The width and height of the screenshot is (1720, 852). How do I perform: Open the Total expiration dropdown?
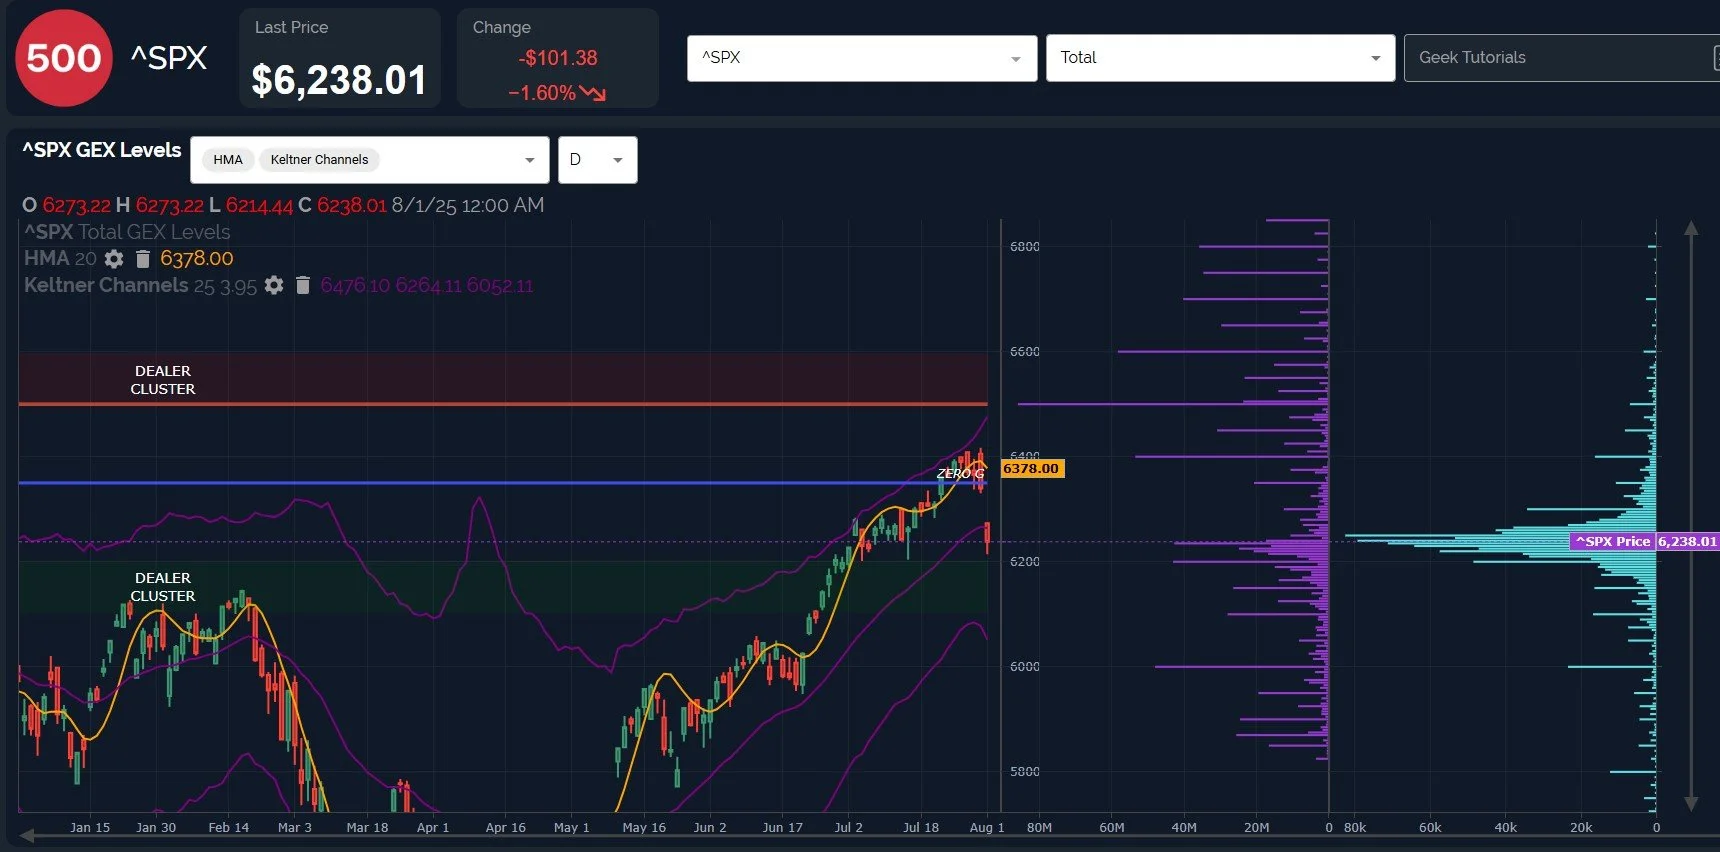click(x=1220, y=58)
